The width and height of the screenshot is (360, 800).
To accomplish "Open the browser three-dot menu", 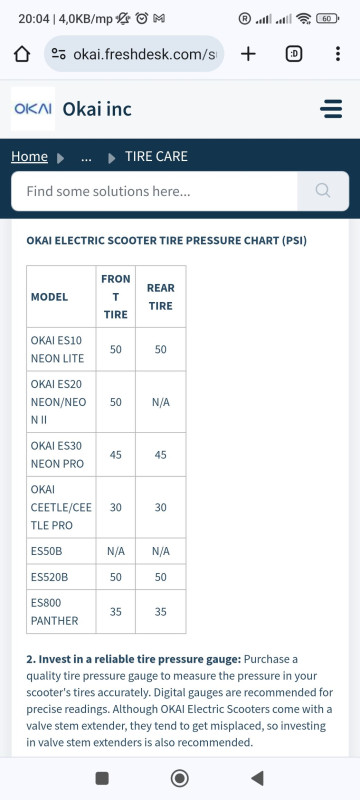I will click(338, 54).
